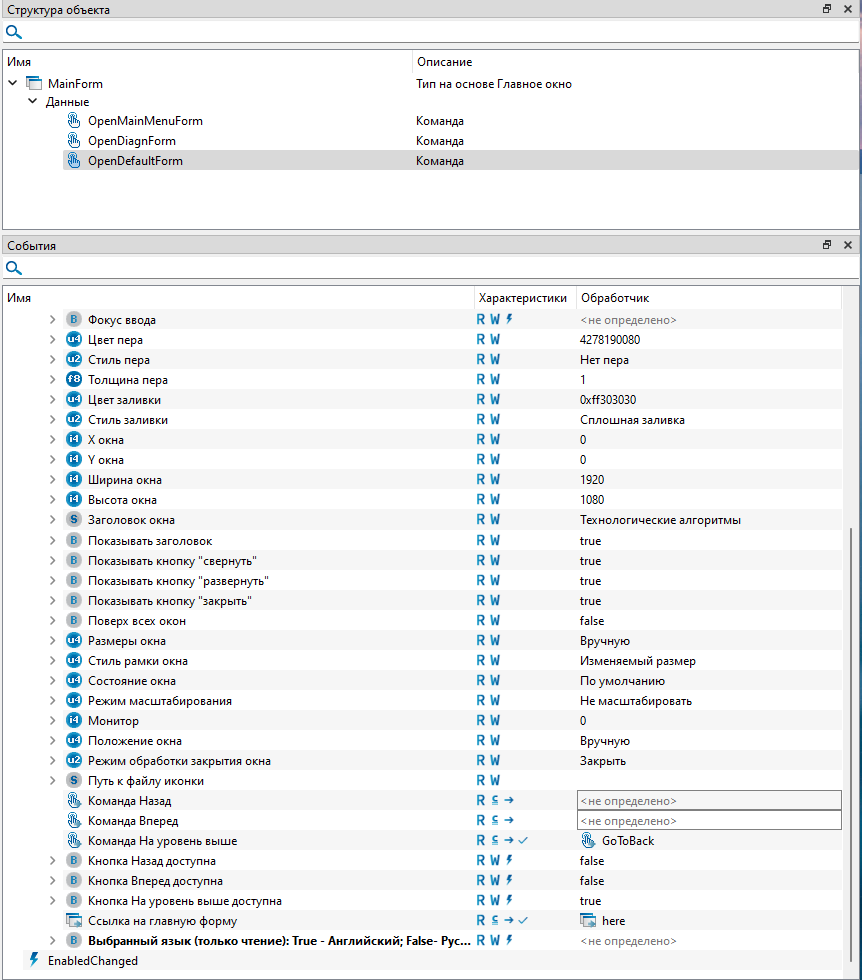Select the OpenDefaultForm tree item
The height and width of the screenshot is (980, 862).
pyautogui.click(x=135, y=161)
